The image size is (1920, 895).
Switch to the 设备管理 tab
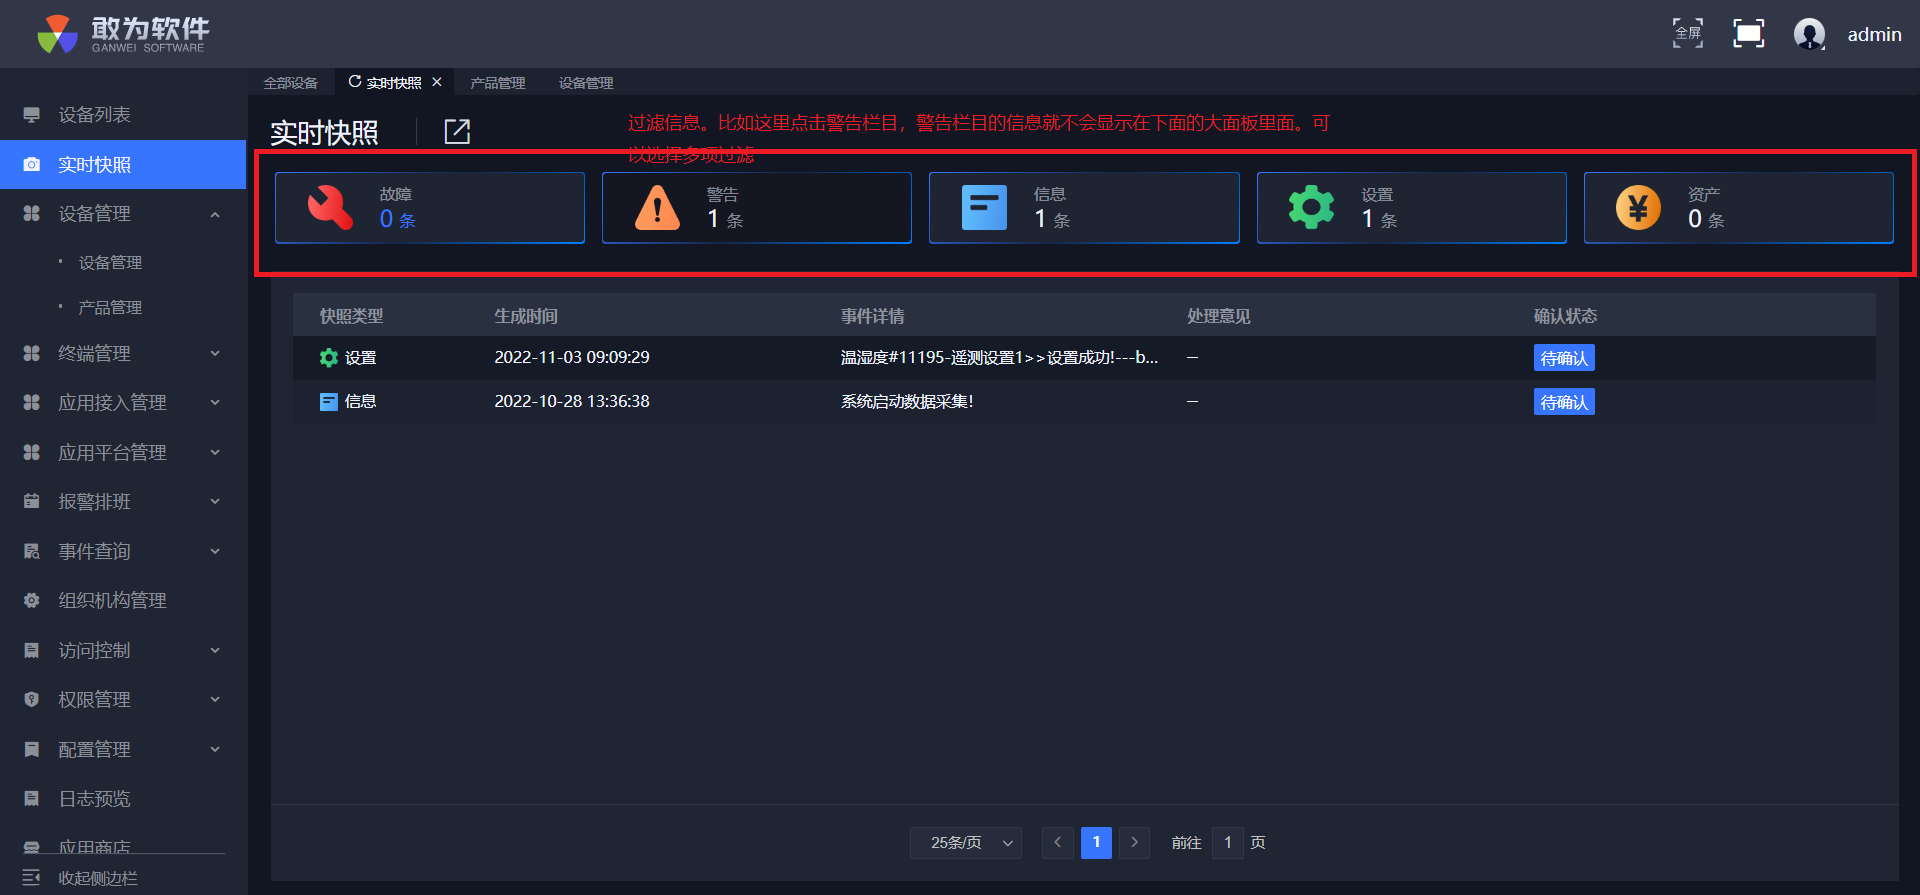586,83
